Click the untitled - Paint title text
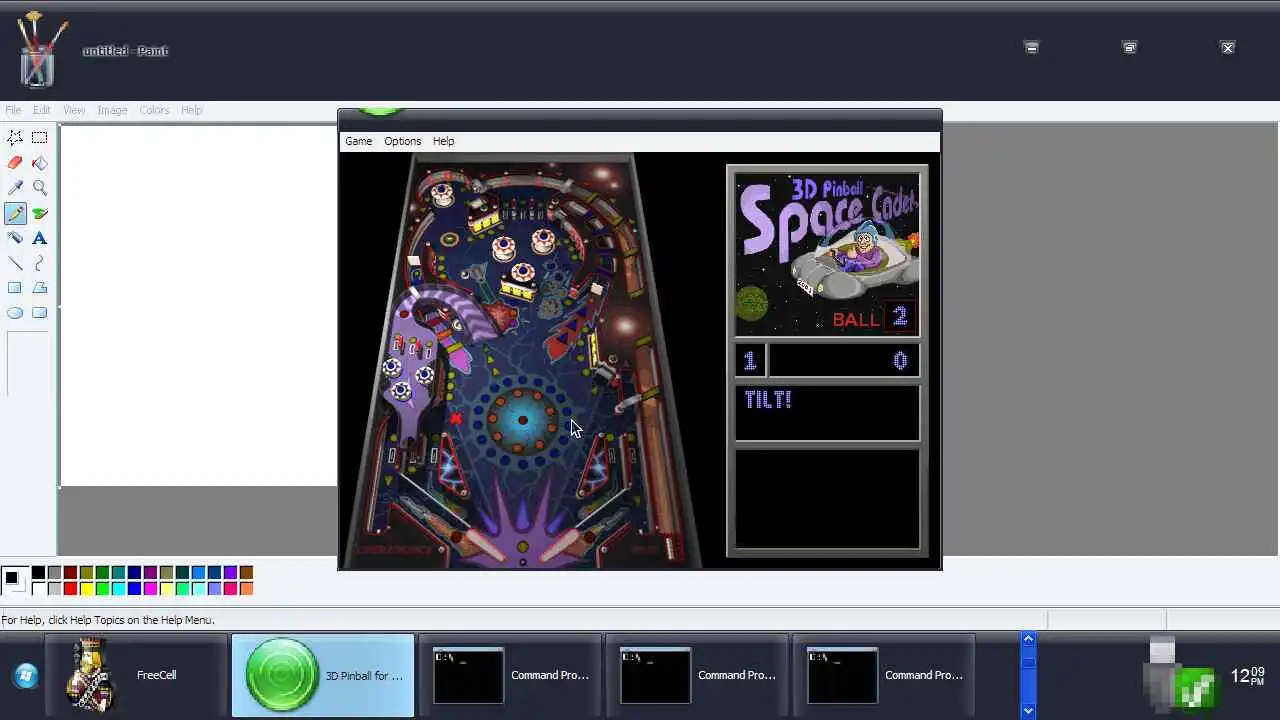The width and height of the screenshot is (1280, 720). tap(125, 51)
